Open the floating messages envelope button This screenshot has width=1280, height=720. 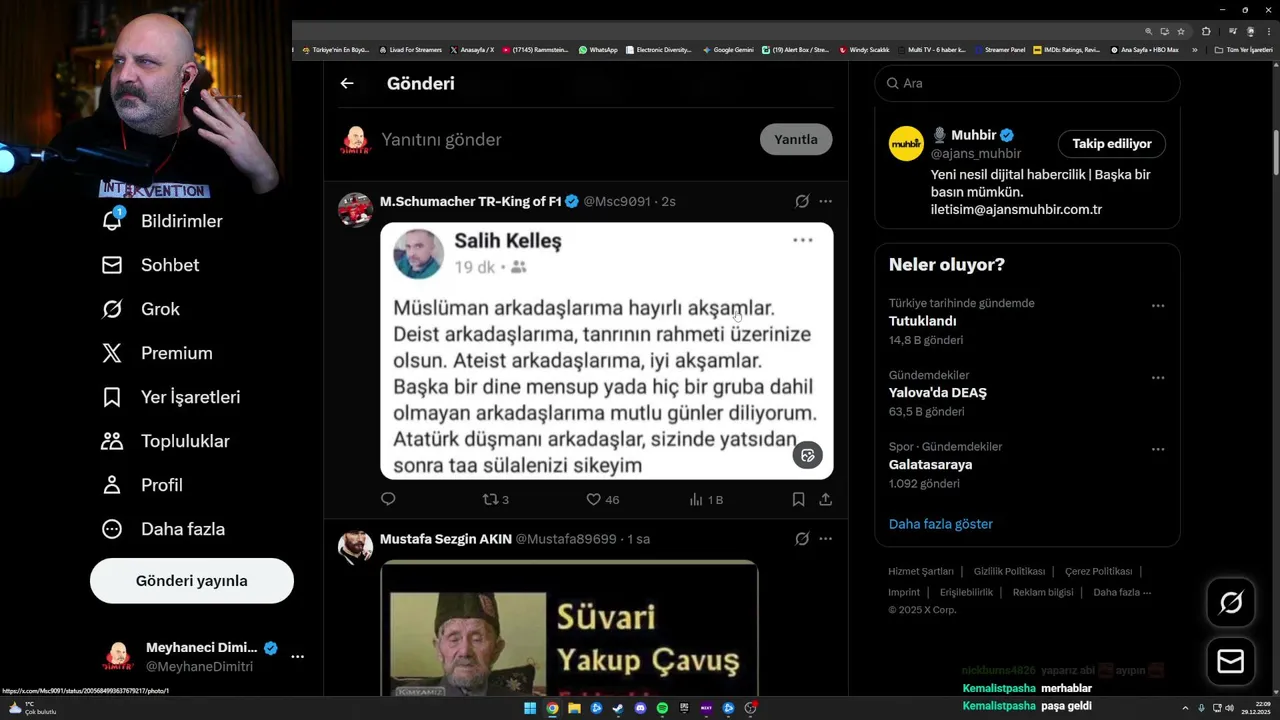coord(1231,662)
